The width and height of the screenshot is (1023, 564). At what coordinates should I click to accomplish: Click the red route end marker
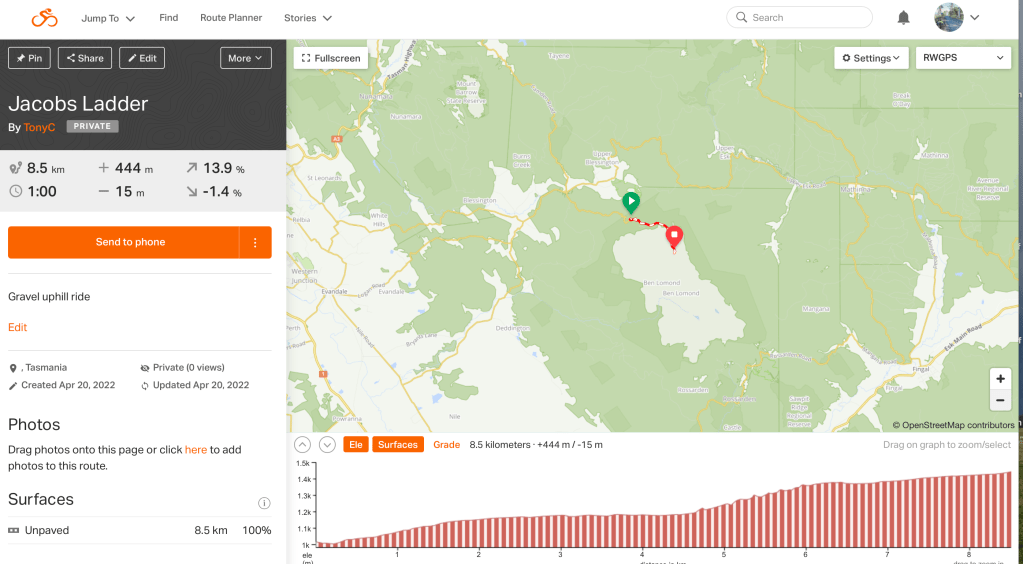click(674, 235)
